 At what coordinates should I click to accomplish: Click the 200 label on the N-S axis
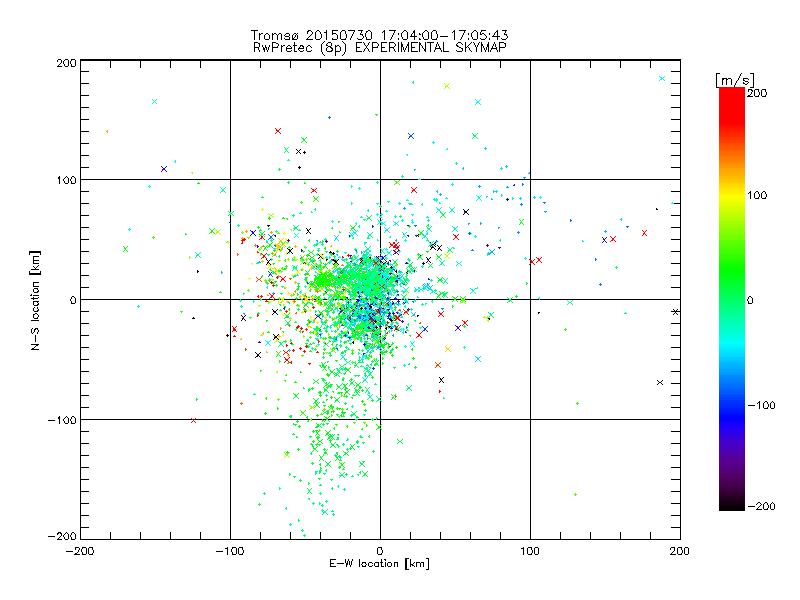[66, 64]
